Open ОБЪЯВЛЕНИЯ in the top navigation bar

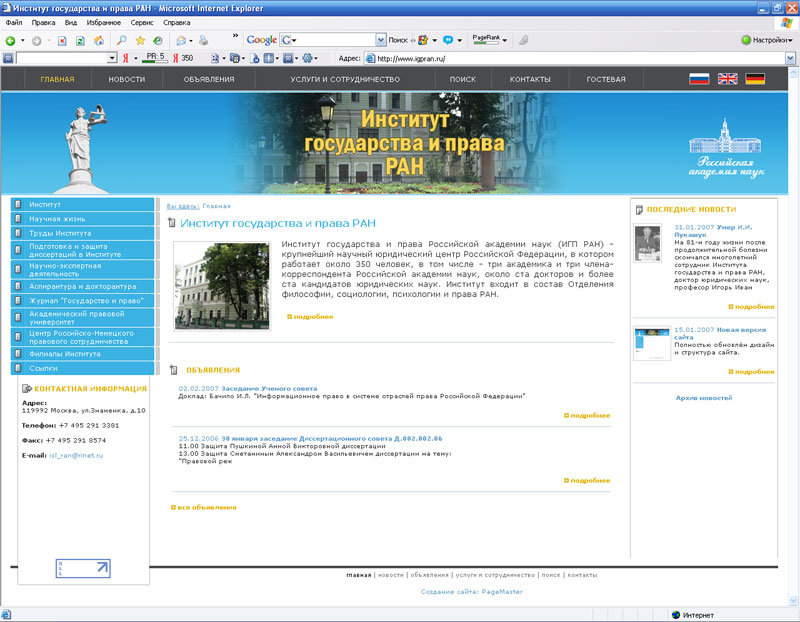[209, 79]
